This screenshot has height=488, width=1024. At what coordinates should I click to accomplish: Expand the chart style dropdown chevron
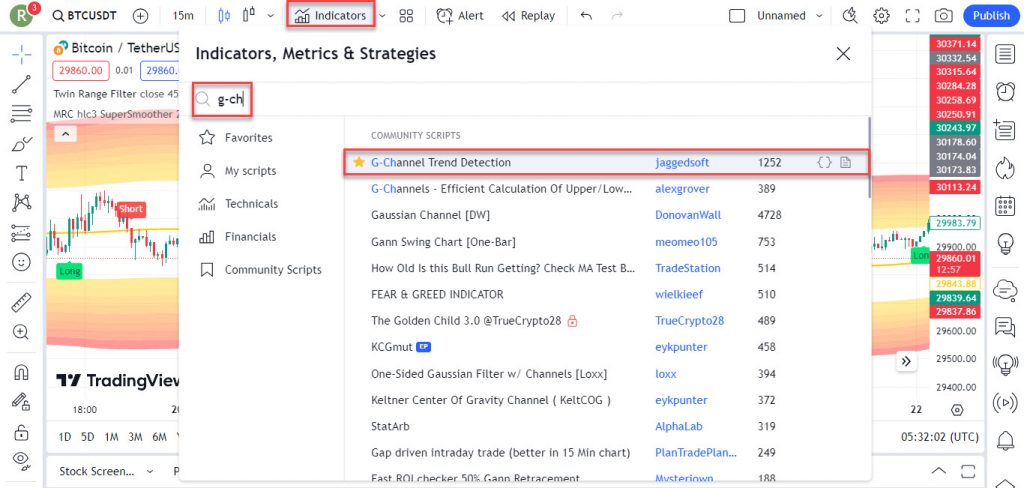(x=270, y=16)
